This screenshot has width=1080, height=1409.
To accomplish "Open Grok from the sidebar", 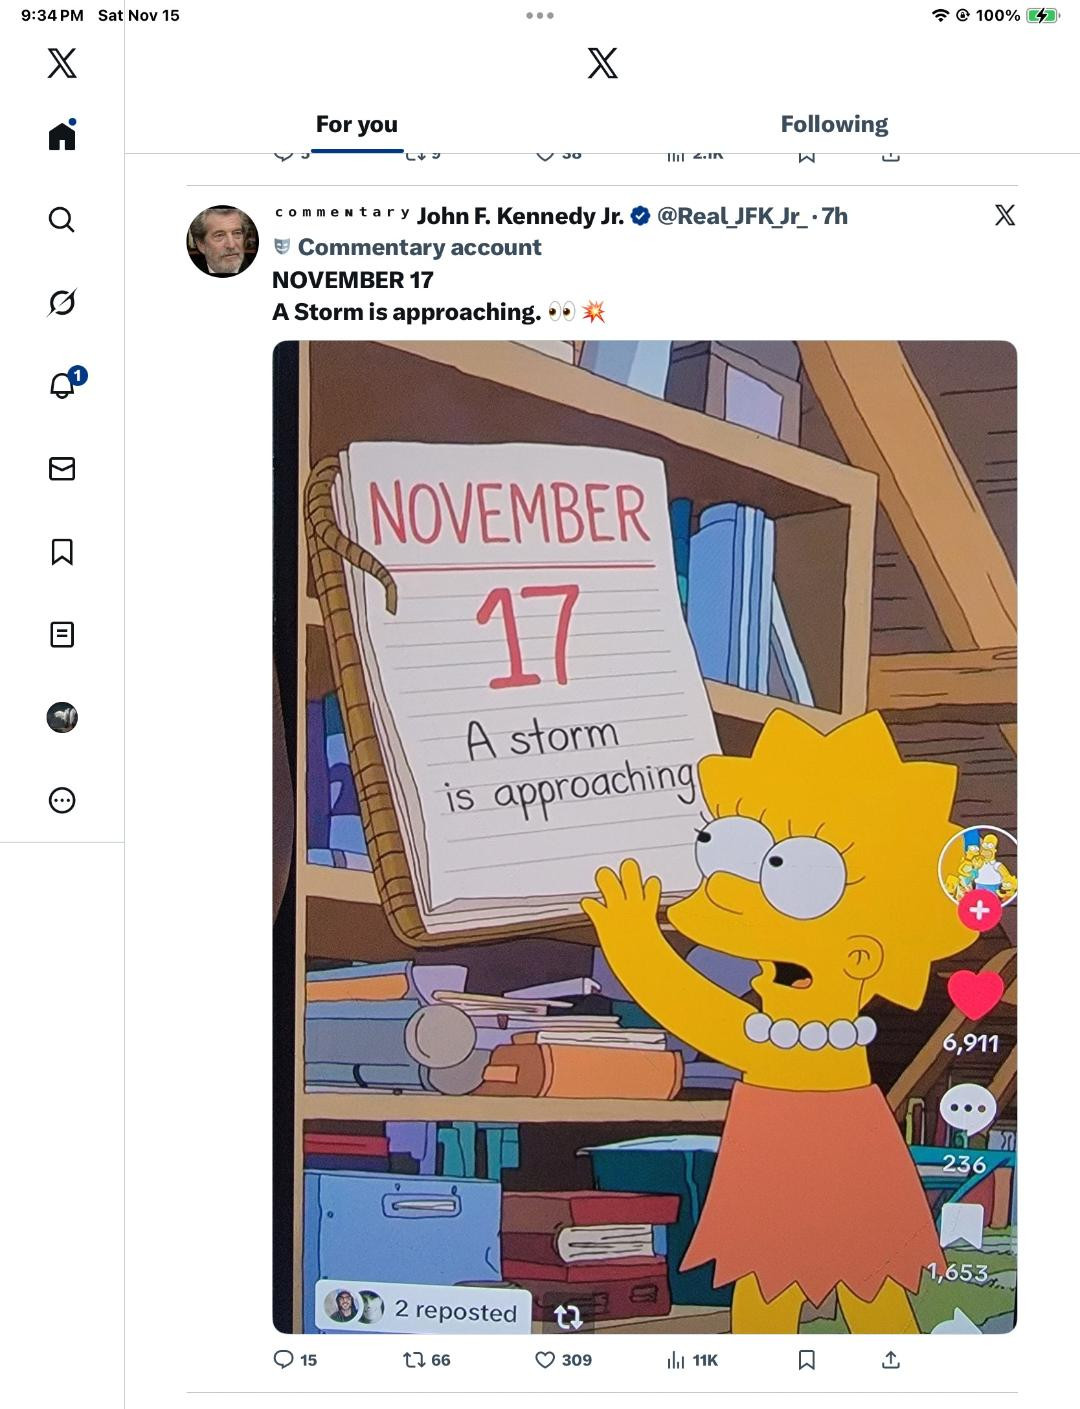I will [62, 302].
